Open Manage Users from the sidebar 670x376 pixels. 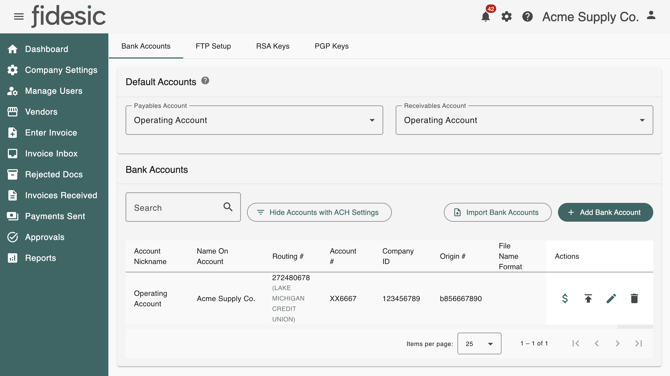point(54,91)
